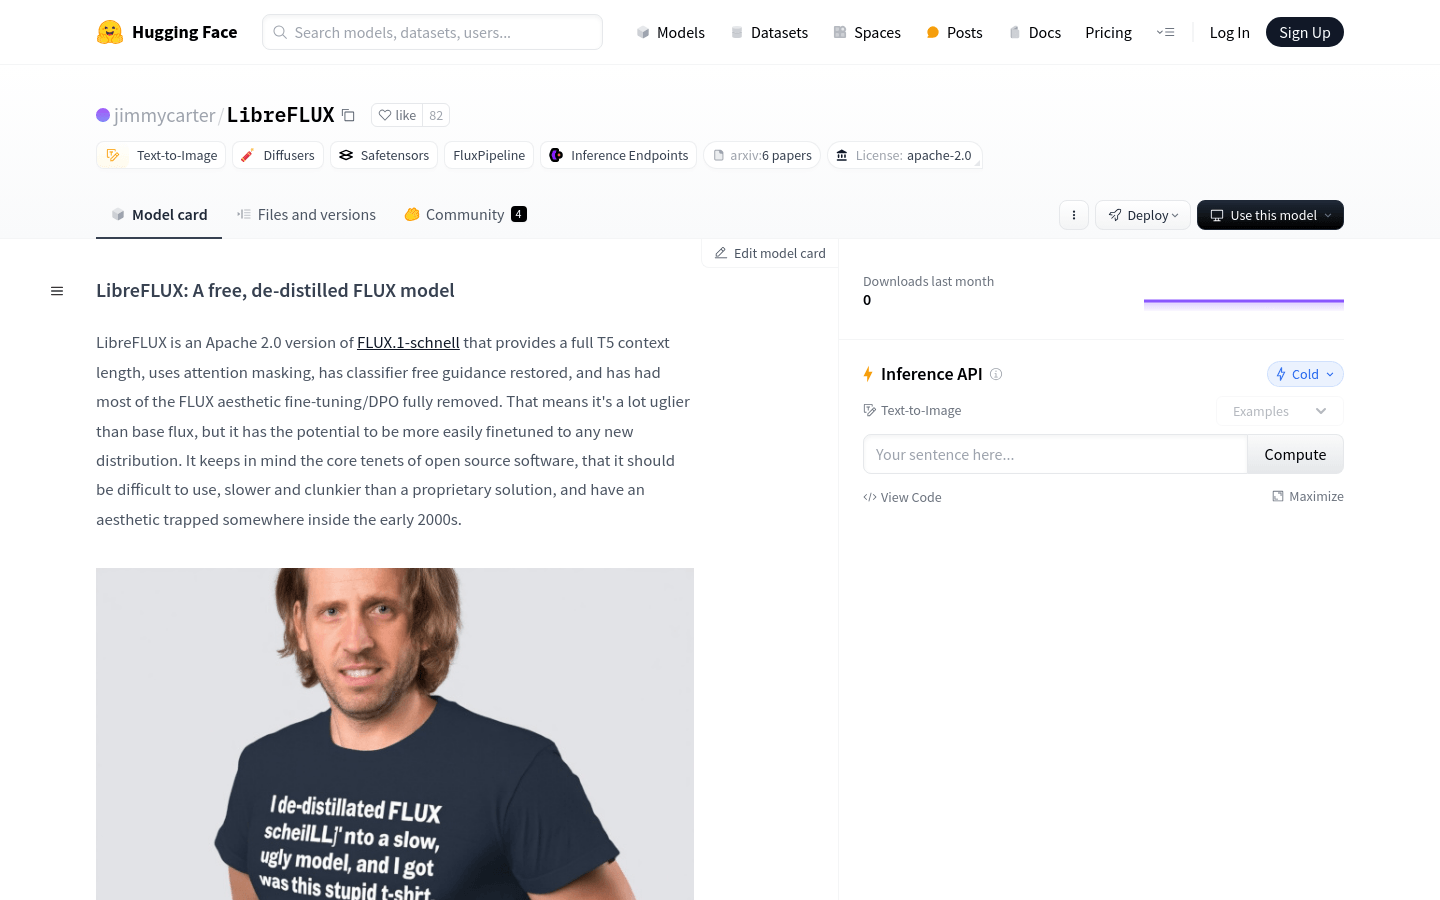Click the heart like icon
The image size is (1440, 900).
pyautogui.click(x=385, y=115)
